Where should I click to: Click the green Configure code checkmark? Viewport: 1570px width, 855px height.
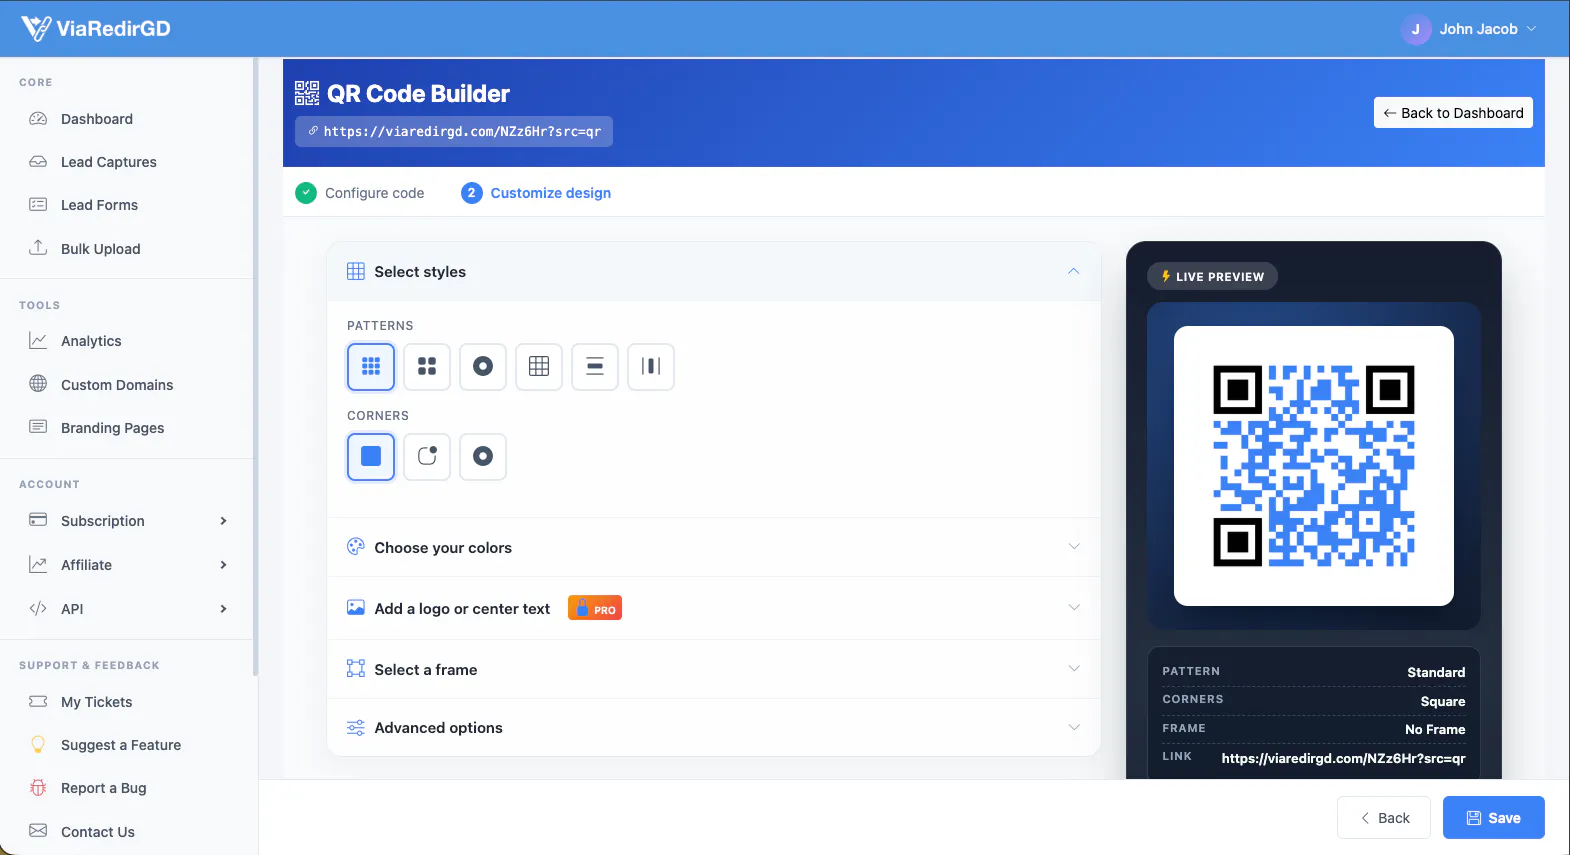coord(306,193)
